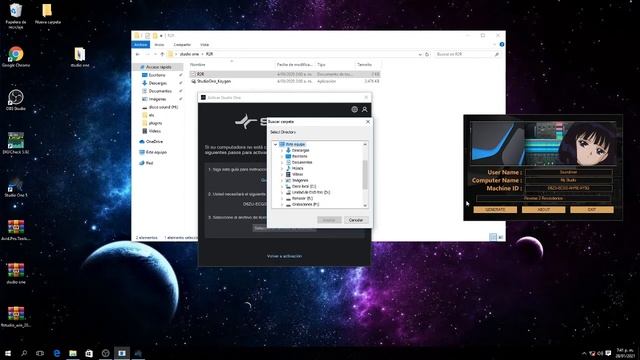Click the User Name field in keygen

(x=569, y=172)
